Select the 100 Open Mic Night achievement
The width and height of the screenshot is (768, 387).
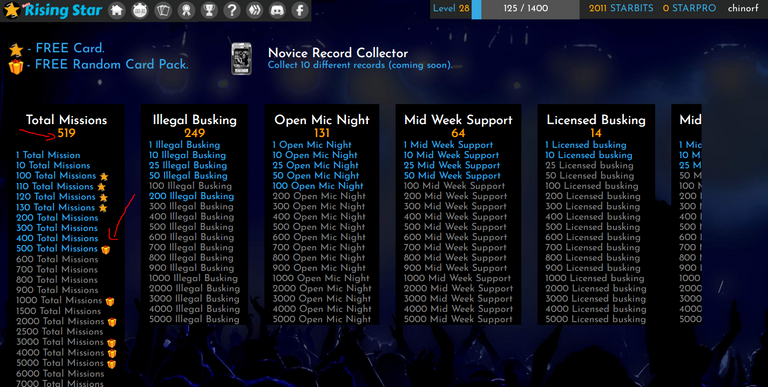(x=318, y=186)
